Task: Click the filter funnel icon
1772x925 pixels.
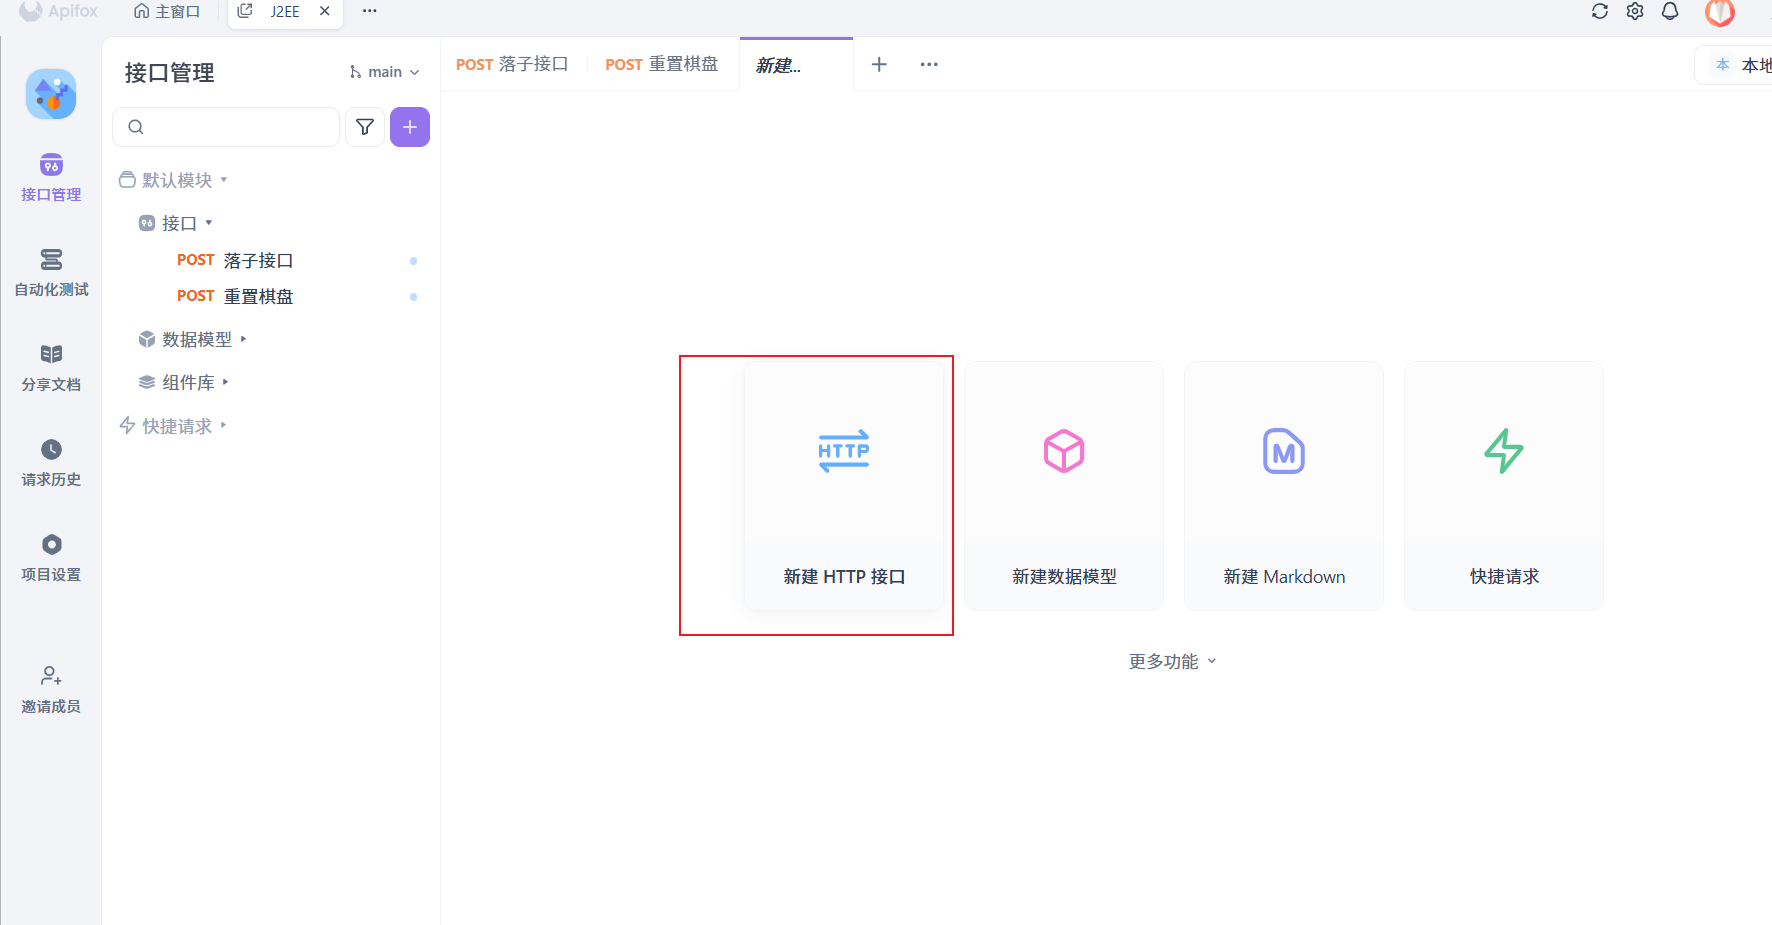Action: coord(365,127)
